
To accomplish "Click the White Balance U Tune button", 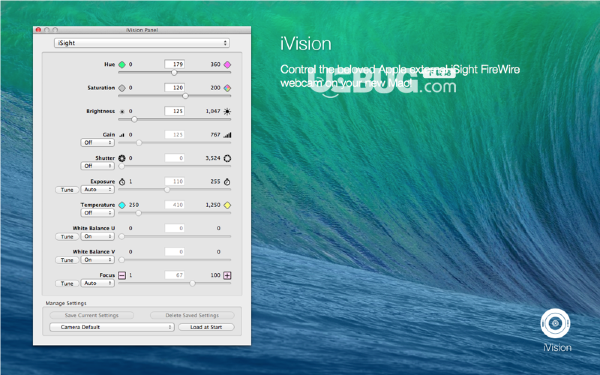I will point(67,237).
